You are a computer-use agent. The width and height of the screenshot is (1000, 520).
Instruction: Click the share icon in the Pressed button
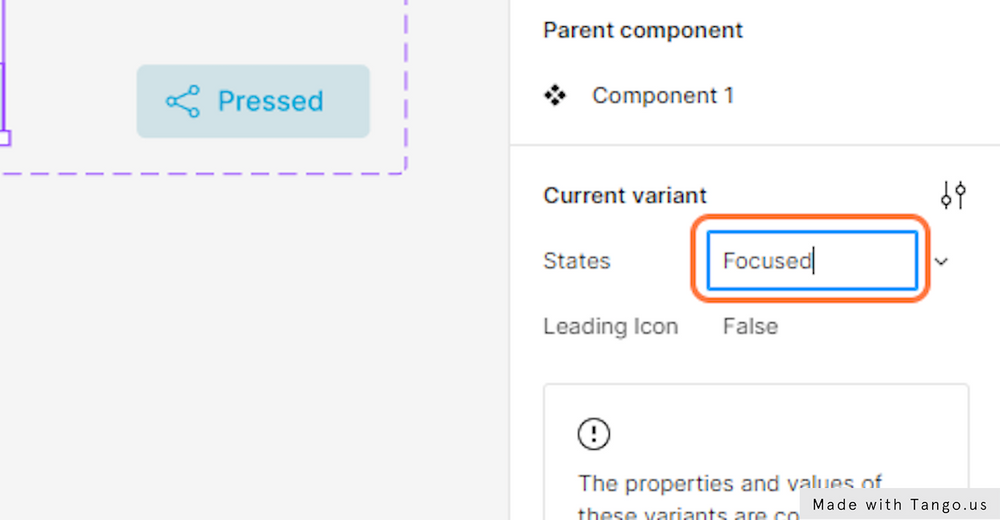click(183, 101)
